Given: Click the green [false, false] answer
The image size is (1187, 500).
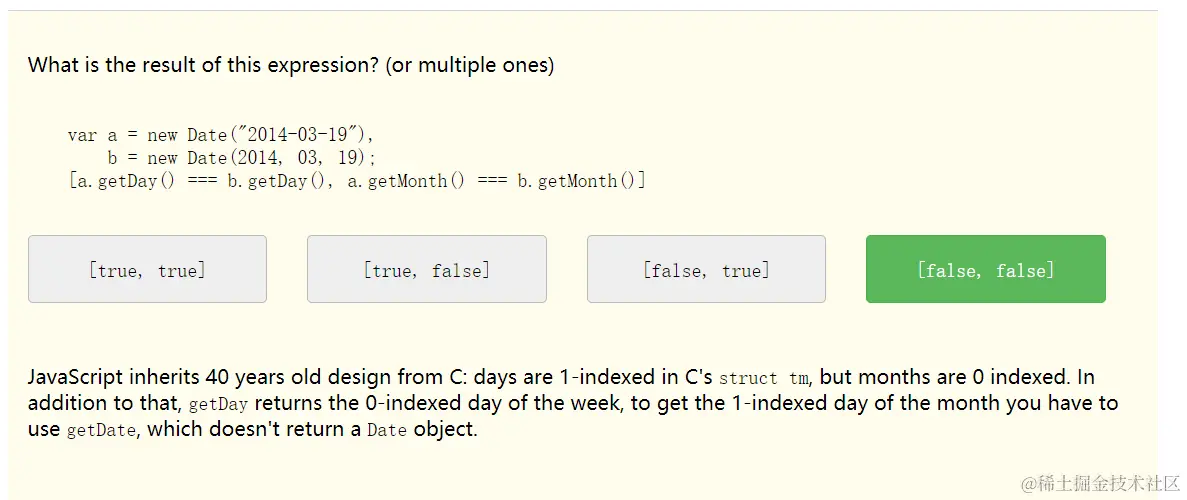Looking at the screenshot, I should pos(985,269).
